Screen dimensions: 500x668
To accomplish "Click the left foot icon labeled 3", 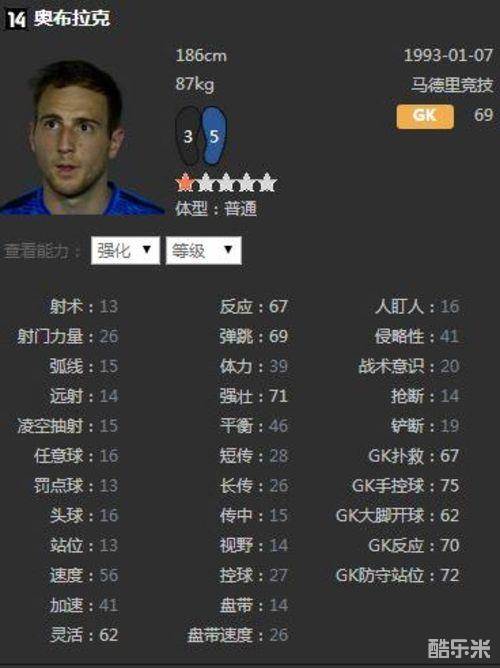I will point(188,136).
